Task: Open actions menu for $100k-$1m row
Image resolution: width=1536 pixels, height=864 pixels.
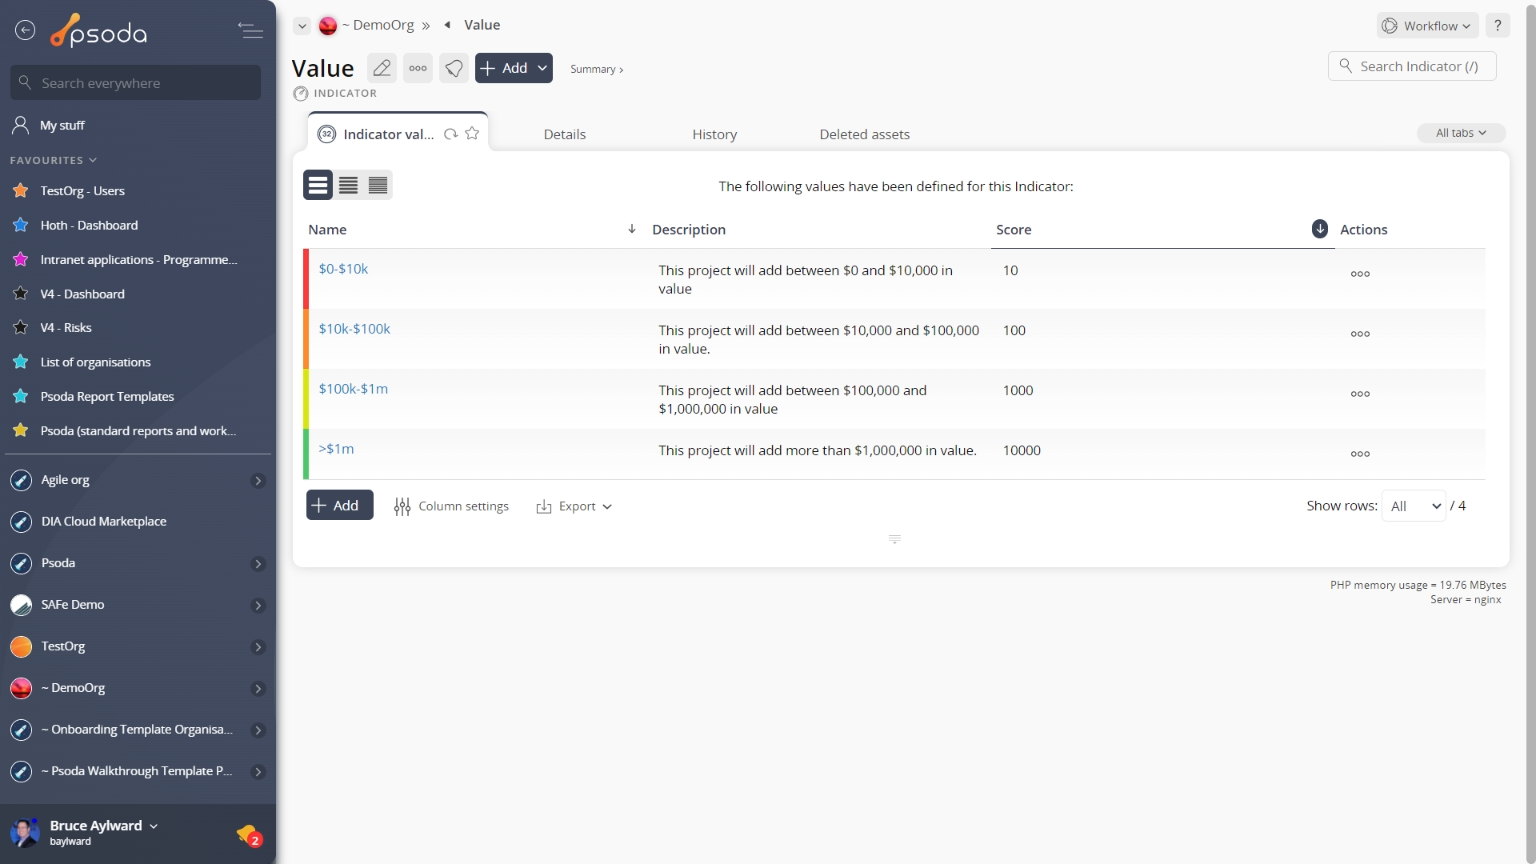Action: click(1360, 394)
